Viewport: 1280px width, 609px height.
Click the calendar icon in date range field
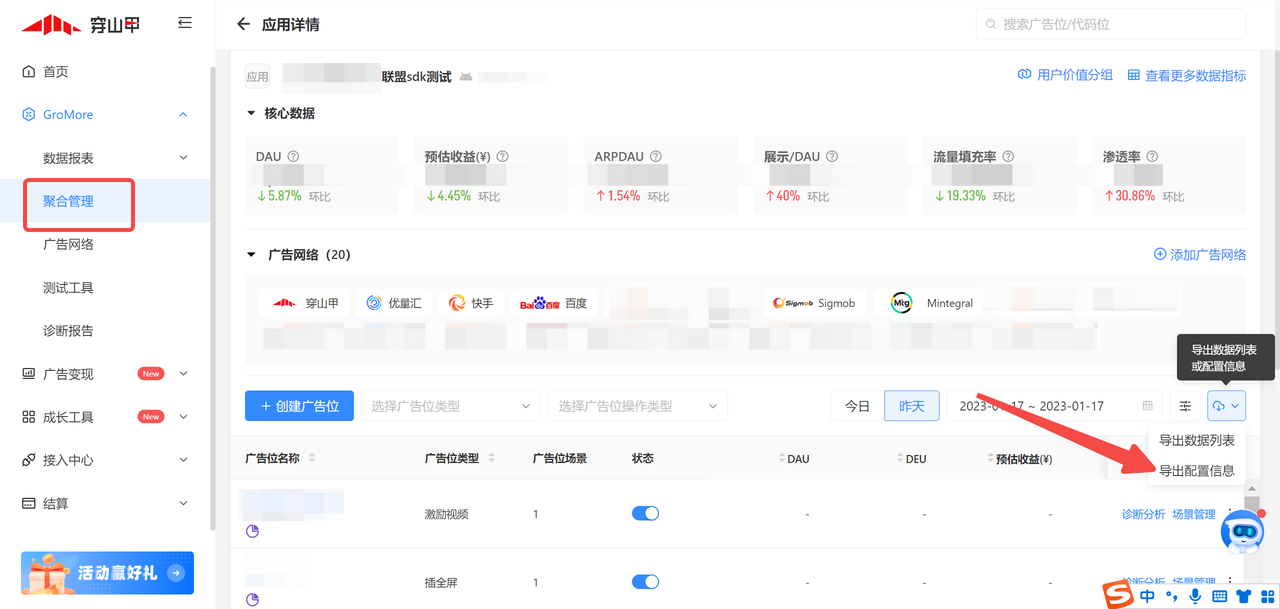1148,406
